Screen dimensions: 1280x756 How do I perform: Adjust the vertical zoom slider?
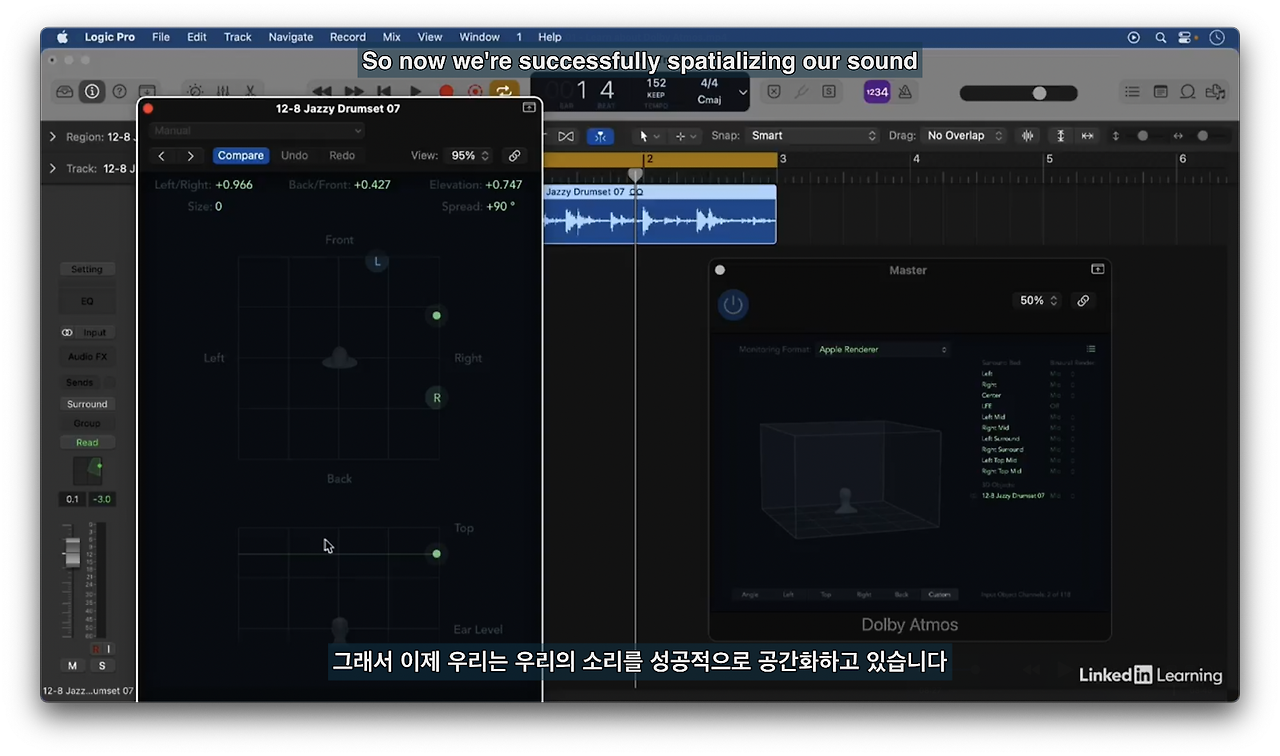pyautogui.click(x=1143, y=136)
